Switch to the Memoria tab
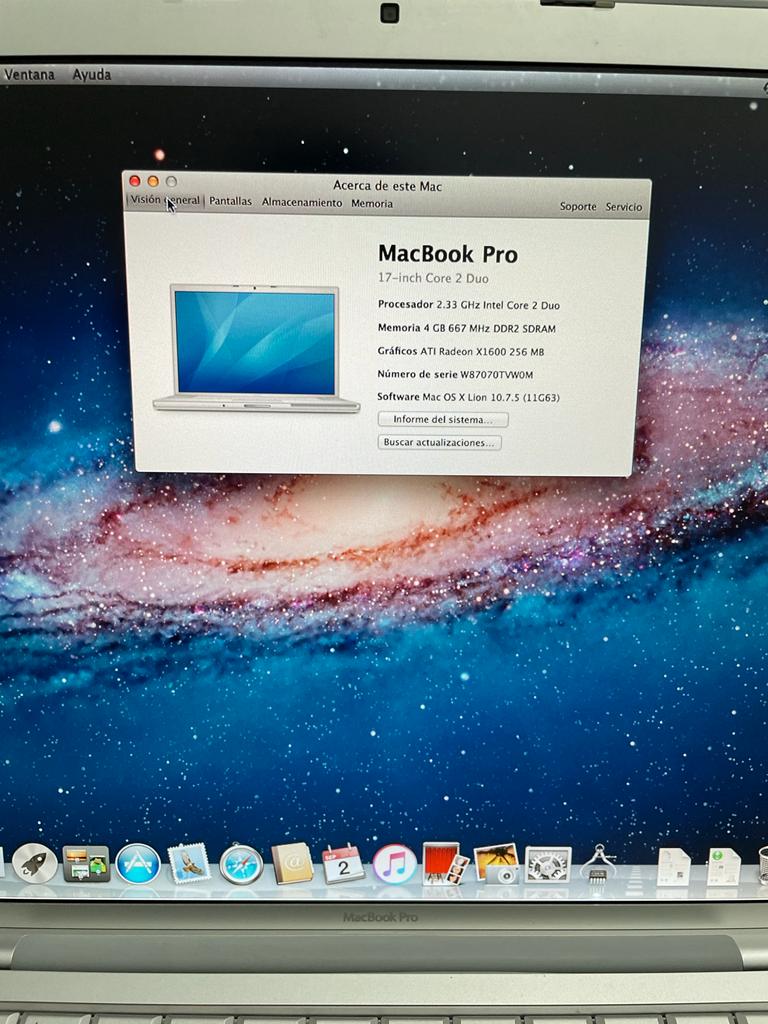 coord(372,204)
